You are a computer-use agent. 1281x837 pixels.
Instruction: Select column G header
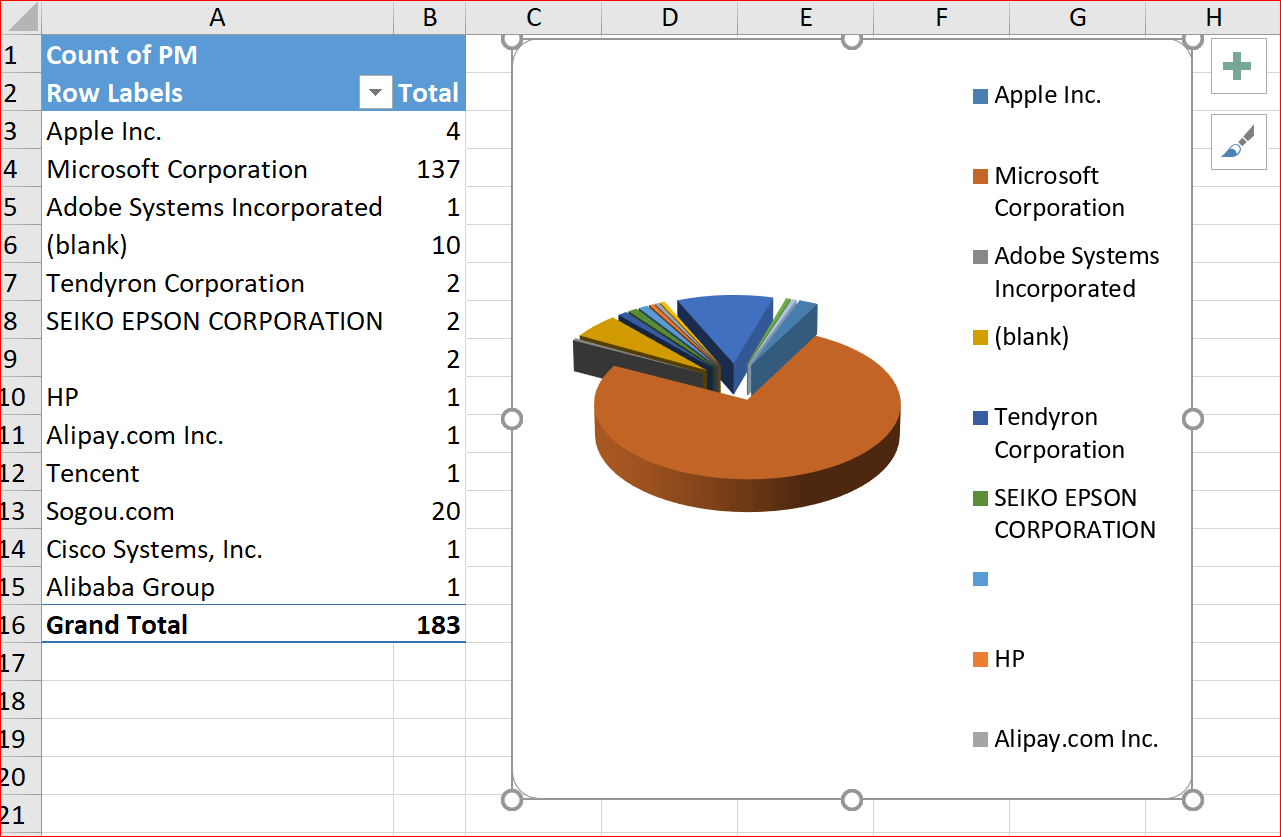(x=1077, y=17)
